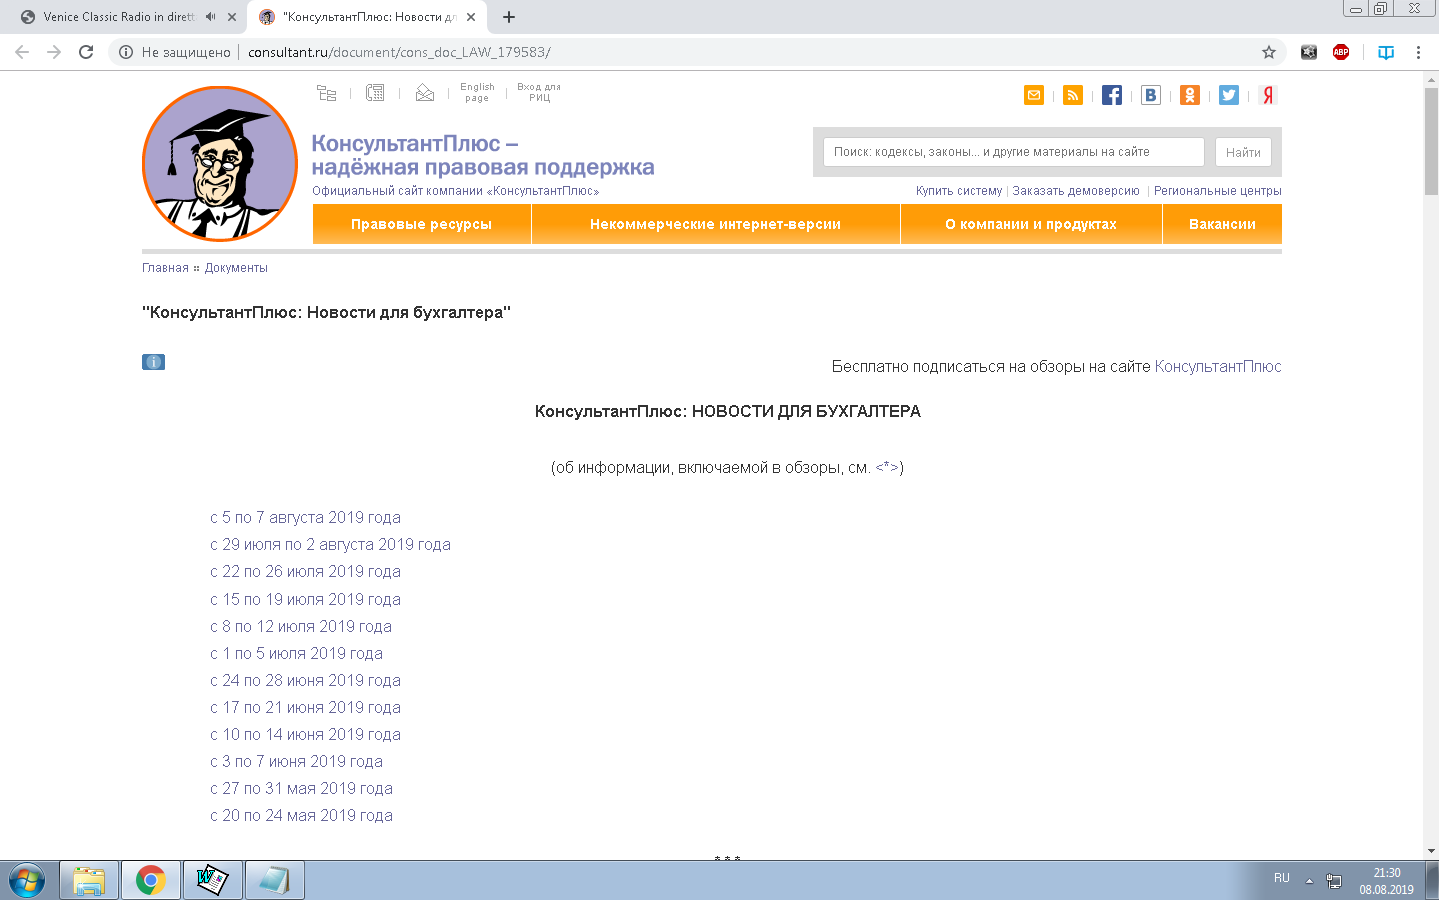Viewport: 1439px width, 900px height.
Task: Go to 'Документы' breadcrumb
Action: 236,268
